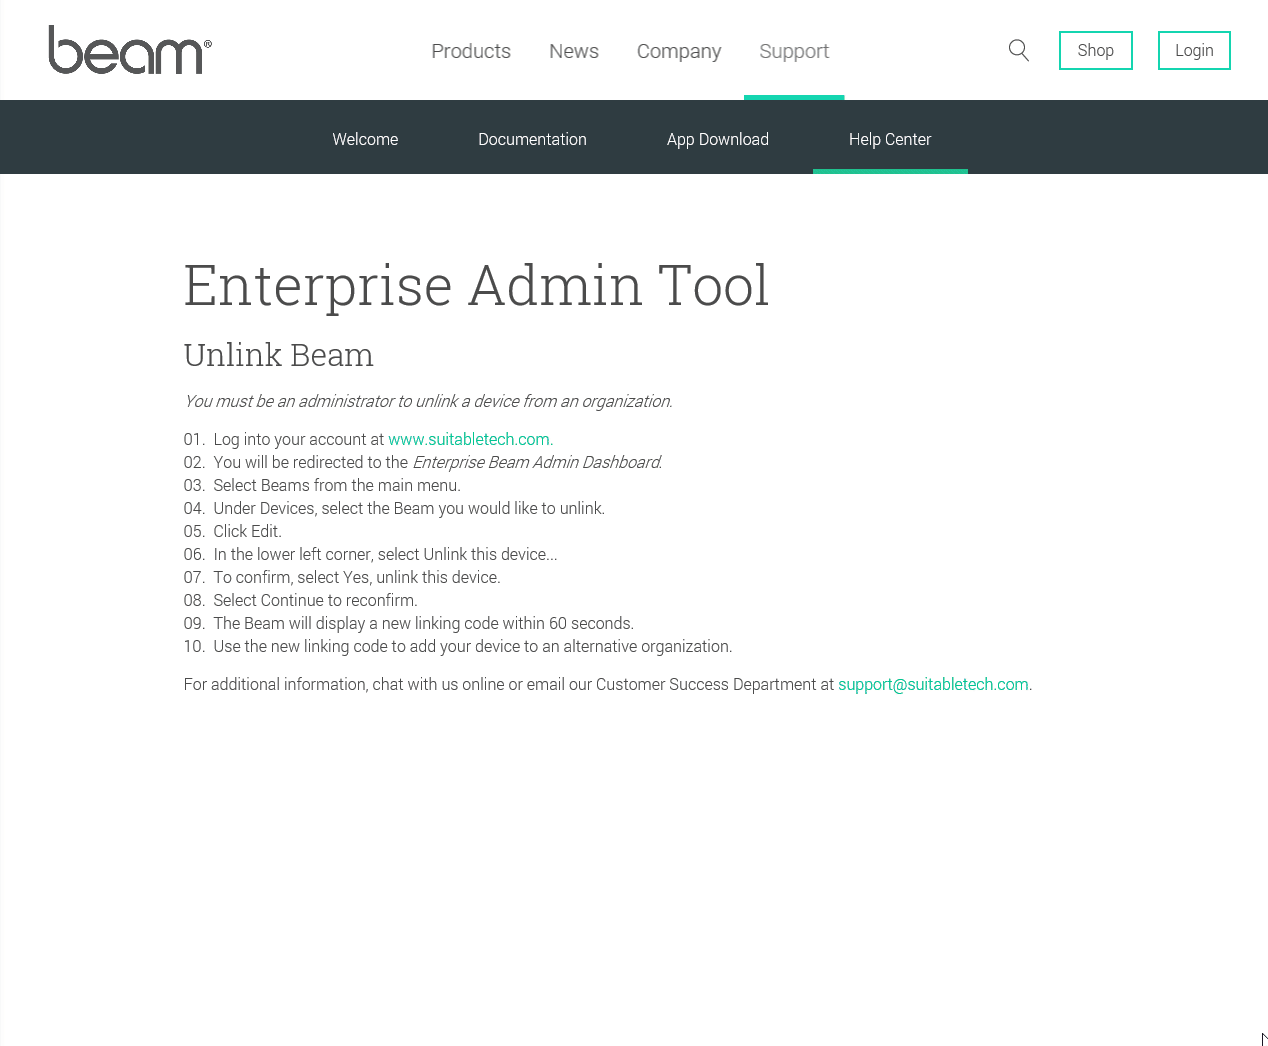This screenshot has width=1268, height=1046.
Task: Click the For additional information sentence
Action: click(x=608, y=684)
